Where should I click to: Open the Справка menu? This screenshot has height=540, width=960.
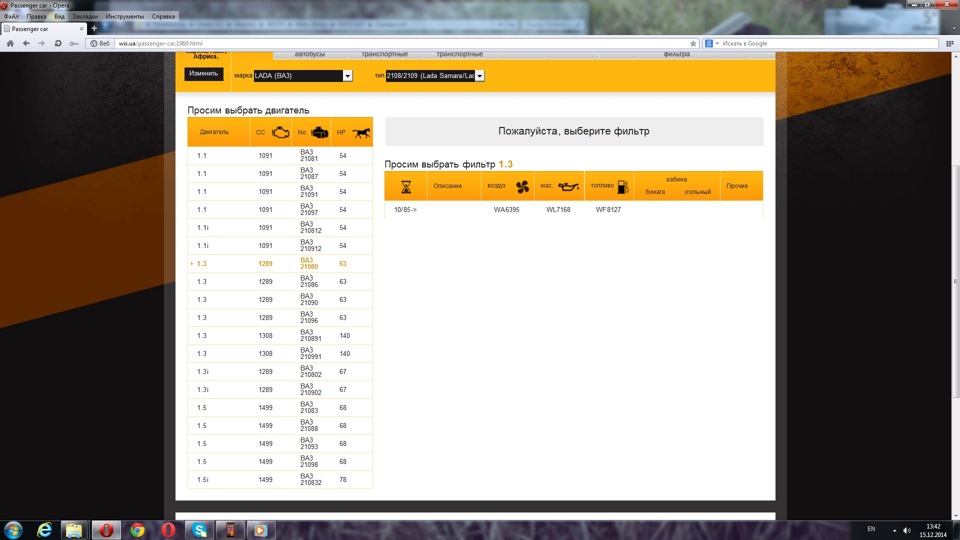(163, 17)
